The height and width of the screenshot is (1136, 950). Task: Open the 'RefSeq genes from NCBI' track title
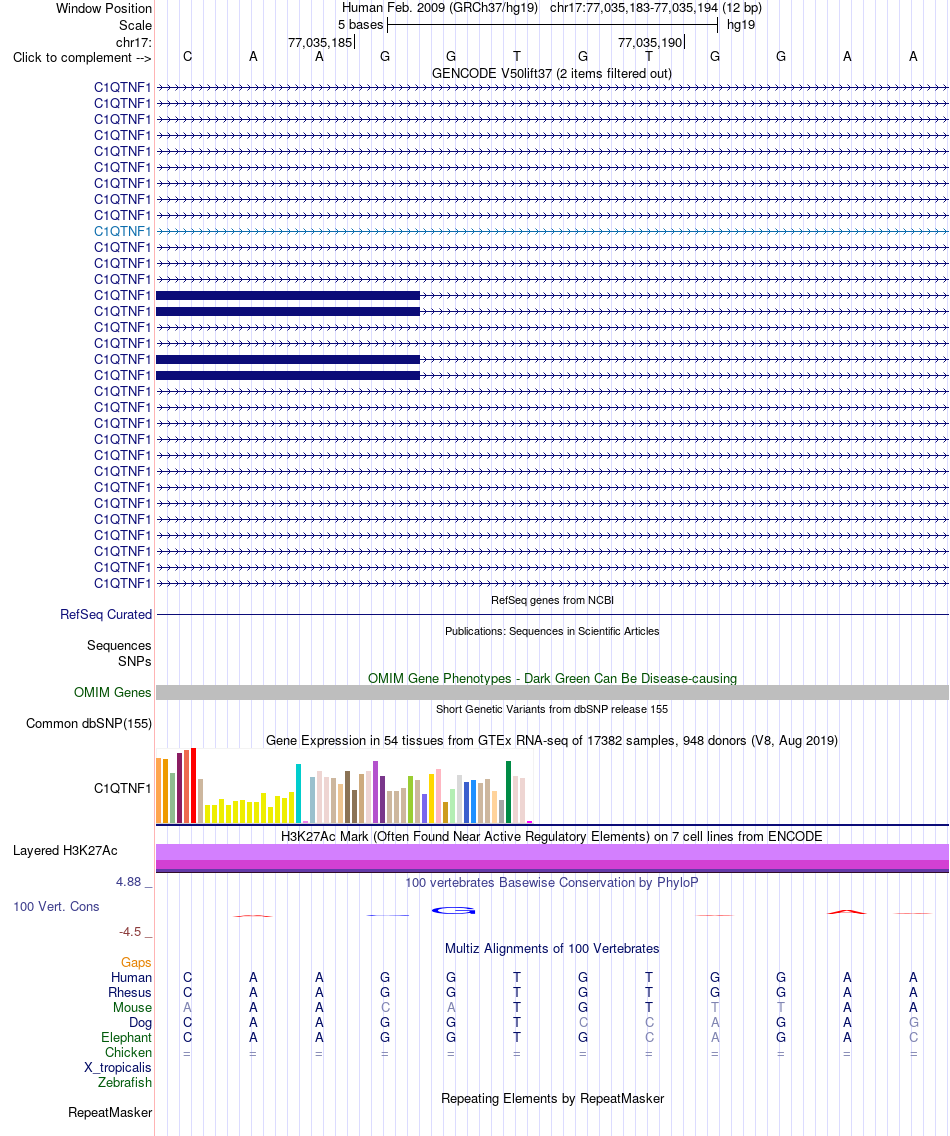pos(552,600)
